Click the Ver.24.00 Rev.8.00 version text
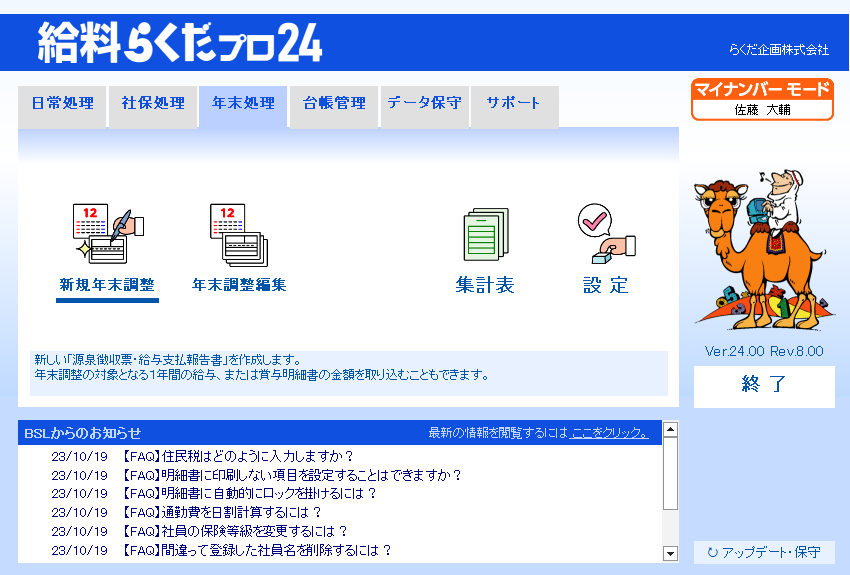This screenshot has width=850, height=575. [764, 351]
